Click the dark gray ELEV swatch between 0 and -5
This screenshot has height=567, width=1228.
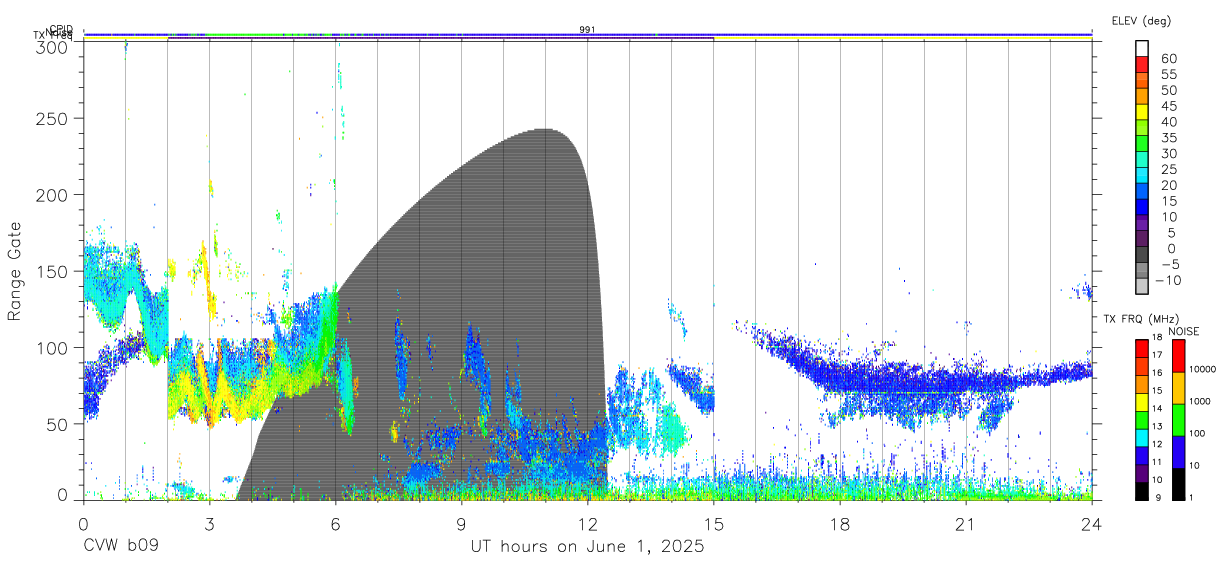pyautogui.click(x=1142, y=256)
